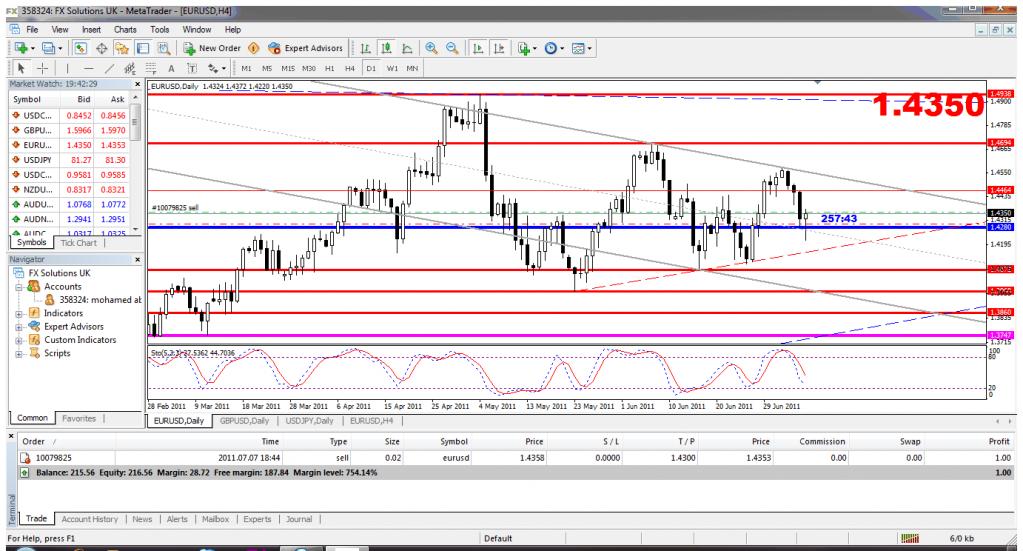Select the line chart icon
The image size is (1023, 551).
pos(405,46)
